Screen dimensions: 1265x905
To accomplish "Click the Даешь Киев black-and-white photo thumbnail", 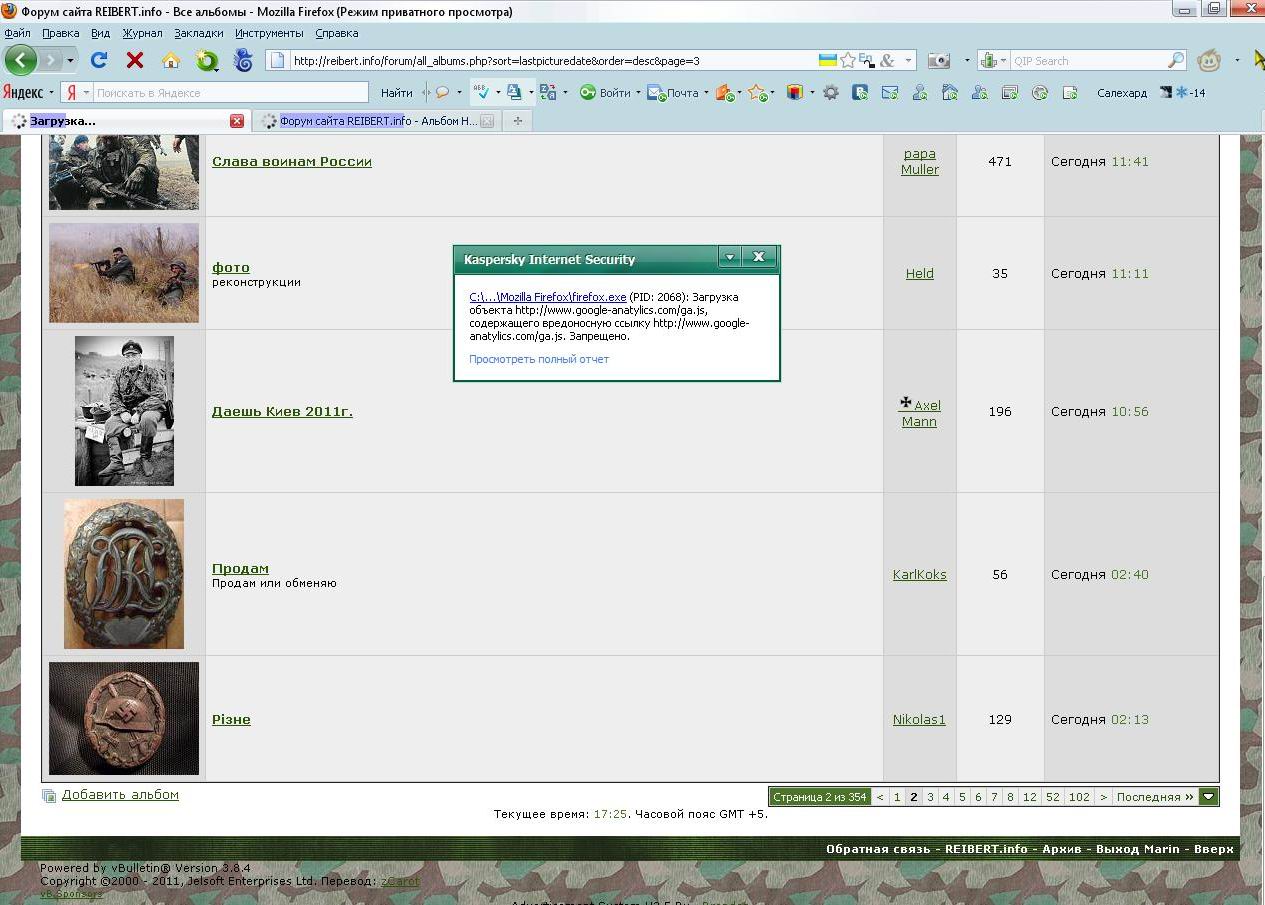I will 124,411.
